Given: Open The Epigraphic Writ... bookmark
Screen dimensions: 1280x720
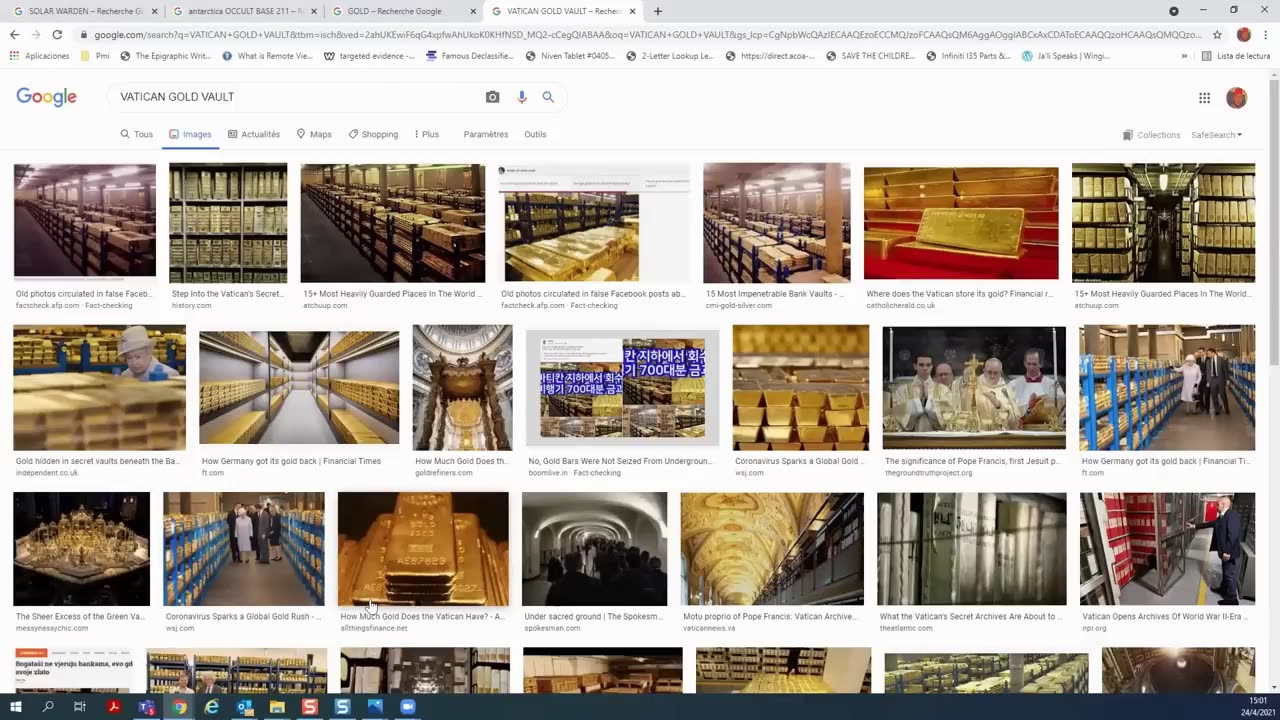Looking at the screenshot, I should pyautogui.click(x=165, y=56).
